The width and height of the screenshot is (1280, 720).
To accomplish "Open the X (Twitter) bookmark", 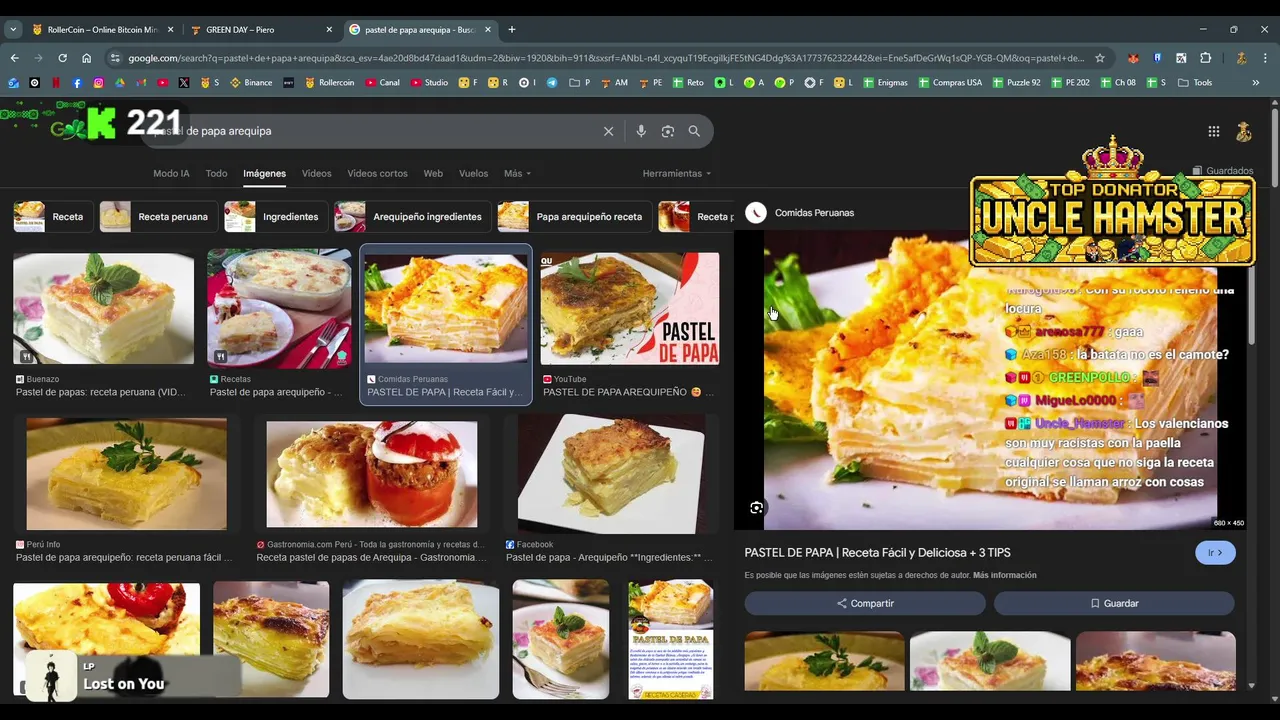I will (184, 83).
